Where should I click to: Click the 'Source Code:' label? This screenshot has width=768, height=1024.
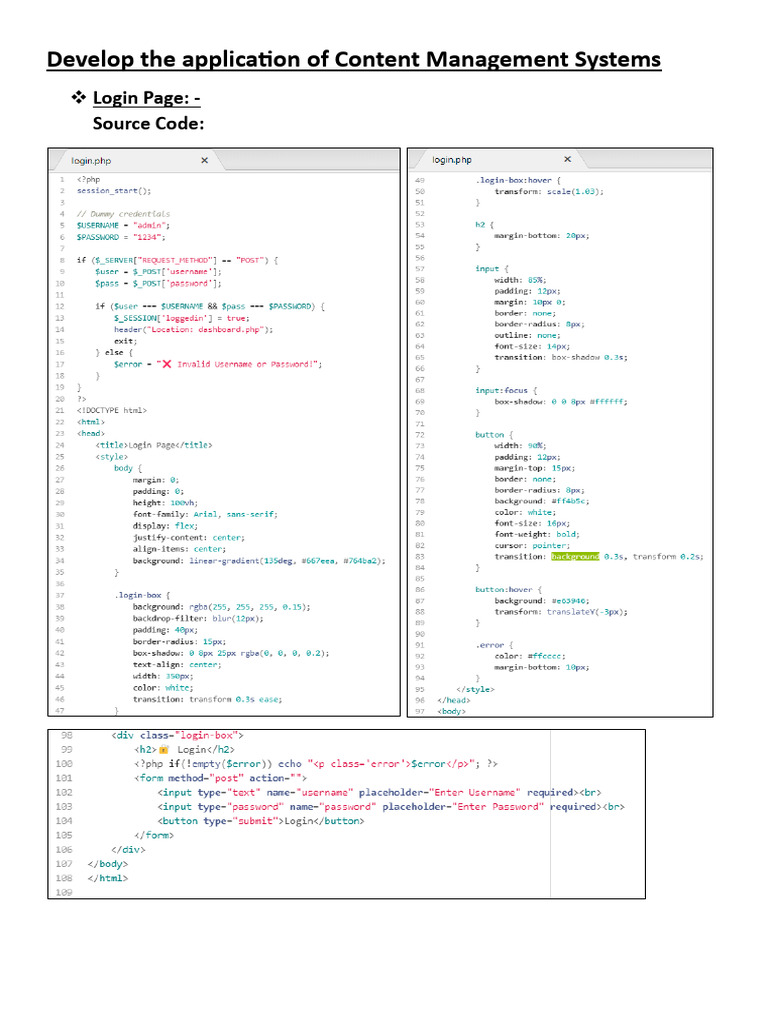pyautogui.click(x=148, y=123)
